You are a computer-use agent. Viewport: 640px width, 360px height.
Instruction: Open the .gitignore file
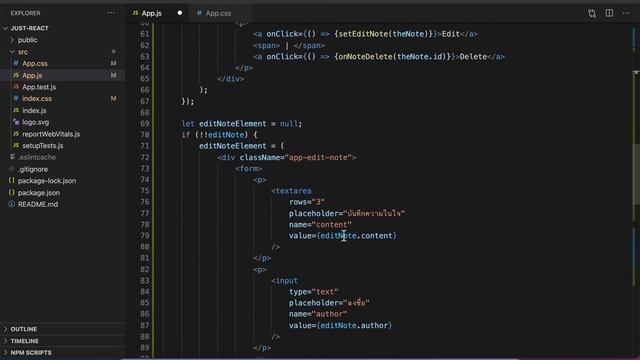33,169
